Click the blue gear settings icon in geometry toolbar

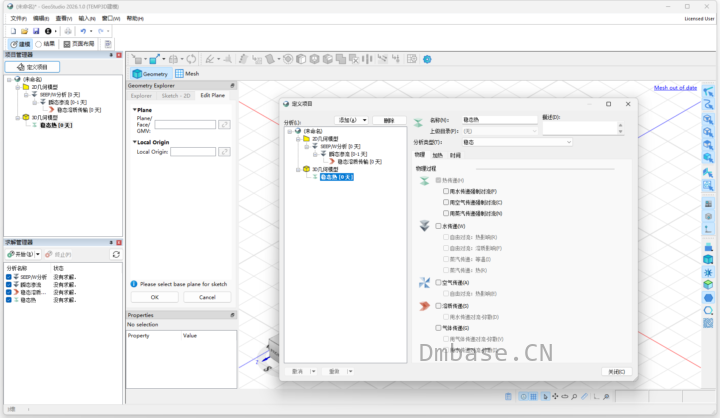click(x=427, y=59)
